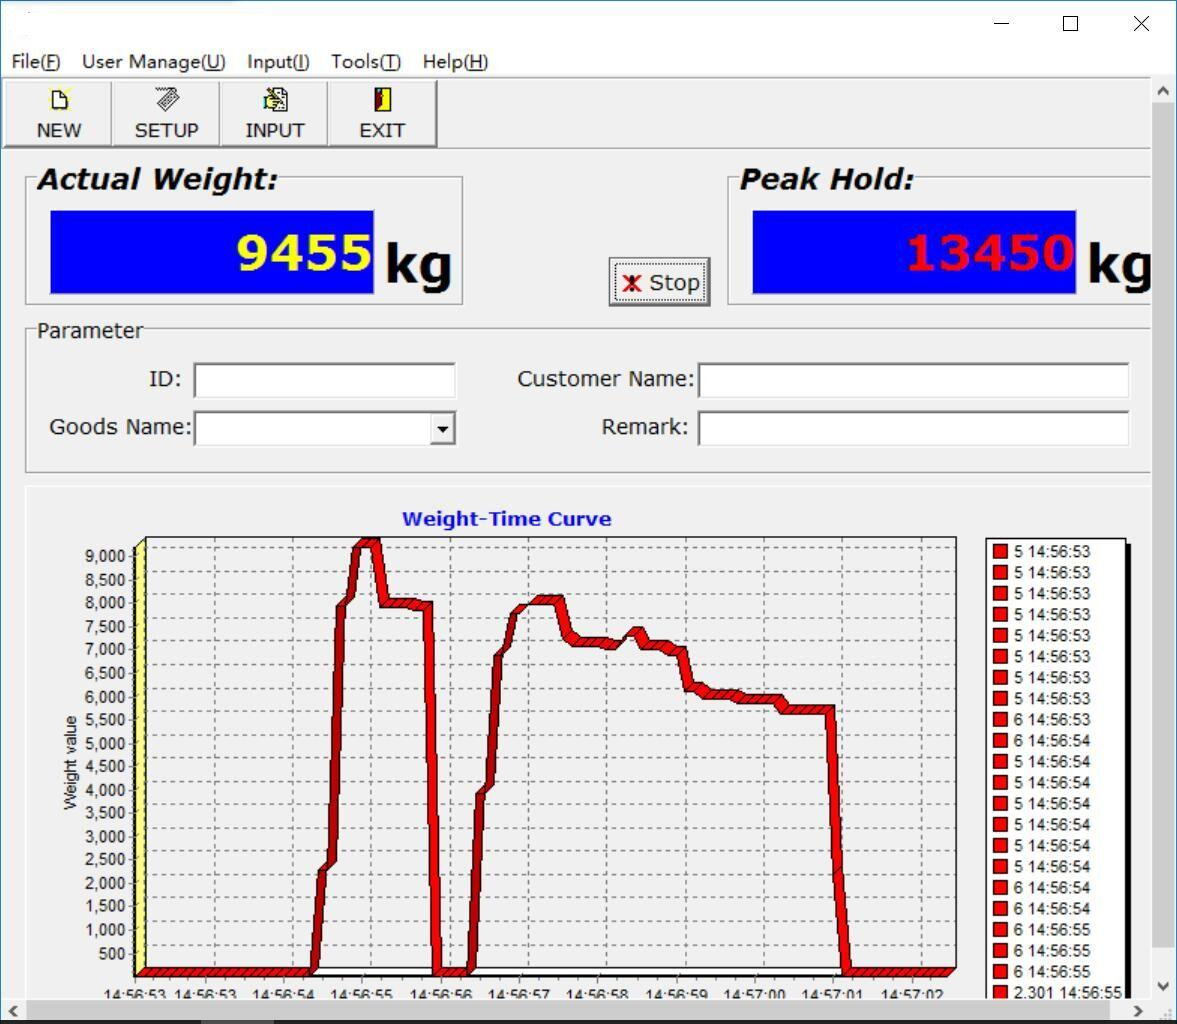The height and width of the screenshot is (1024, 1177).
Task: Click the INPUT toolbar icon
Action: click(x=274, y=100)
